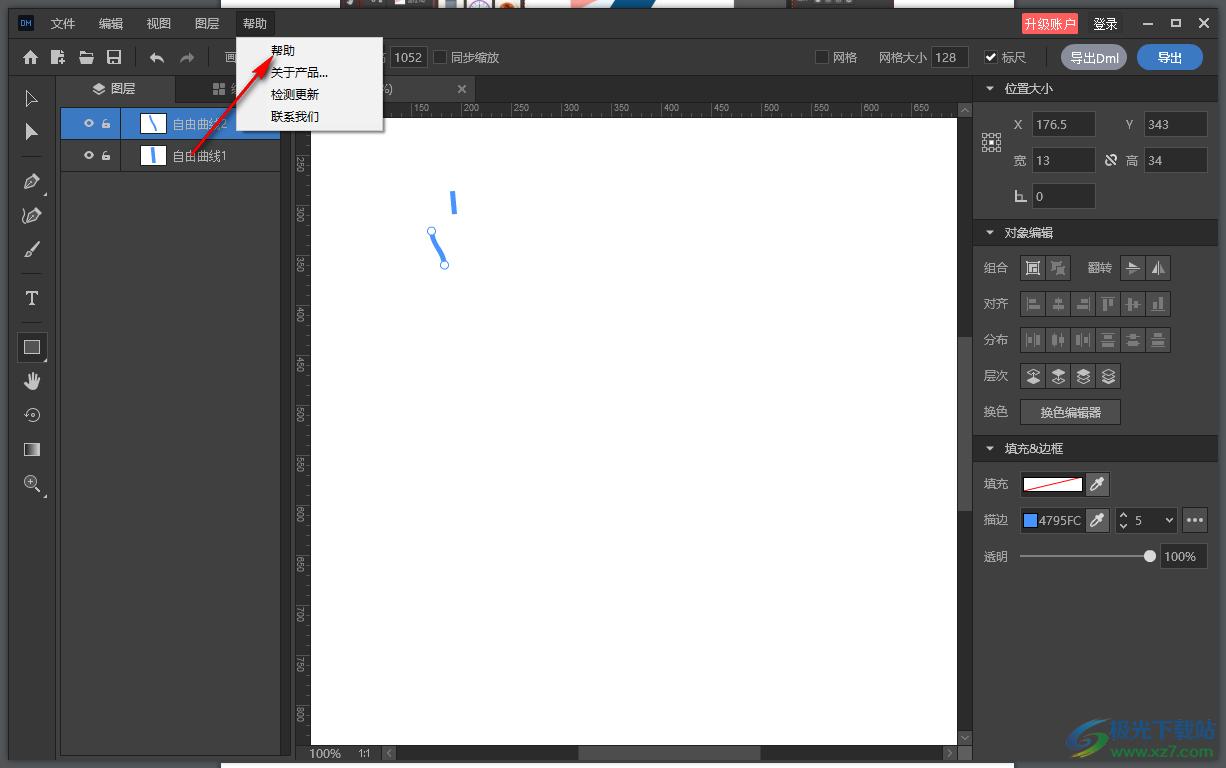The width and height of the screenshot is (1226, 768).
Task: Click the blue stroke color swatch
Action: coord(1030,520)
